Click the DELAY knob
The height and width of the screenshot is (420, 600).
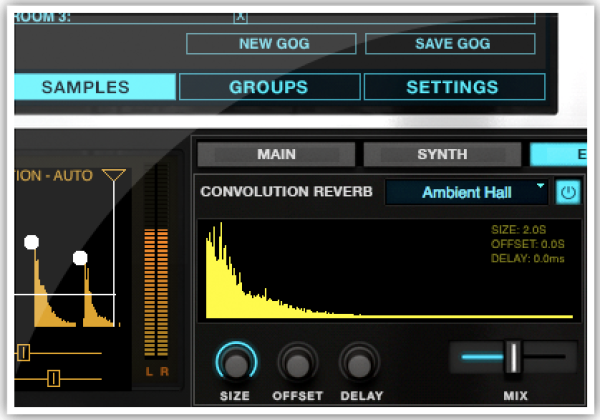(359, 363)
